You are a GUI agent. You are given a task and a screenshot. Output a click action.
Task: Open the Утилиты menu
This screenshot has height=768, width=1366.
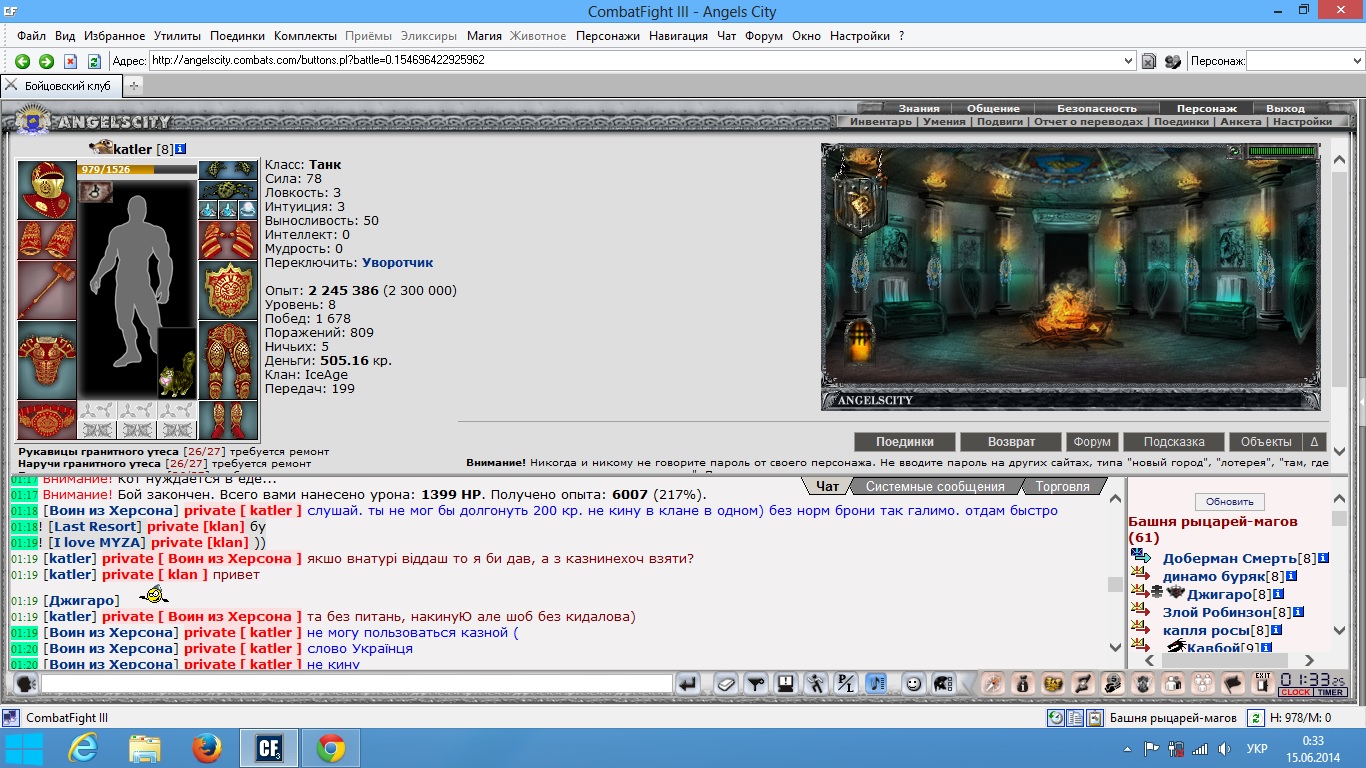(178, 36)
